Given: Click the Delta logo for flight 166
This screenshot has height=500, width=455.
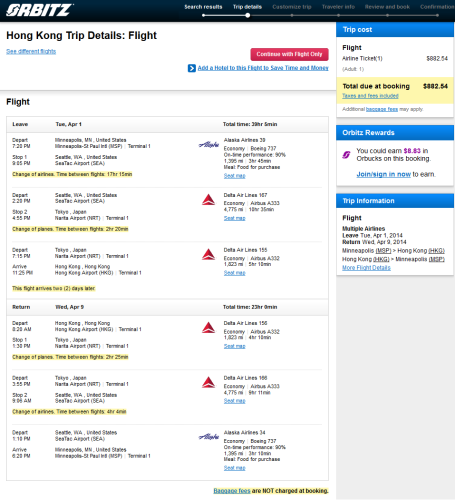Looking at the screenshot, I should point(209,382).
